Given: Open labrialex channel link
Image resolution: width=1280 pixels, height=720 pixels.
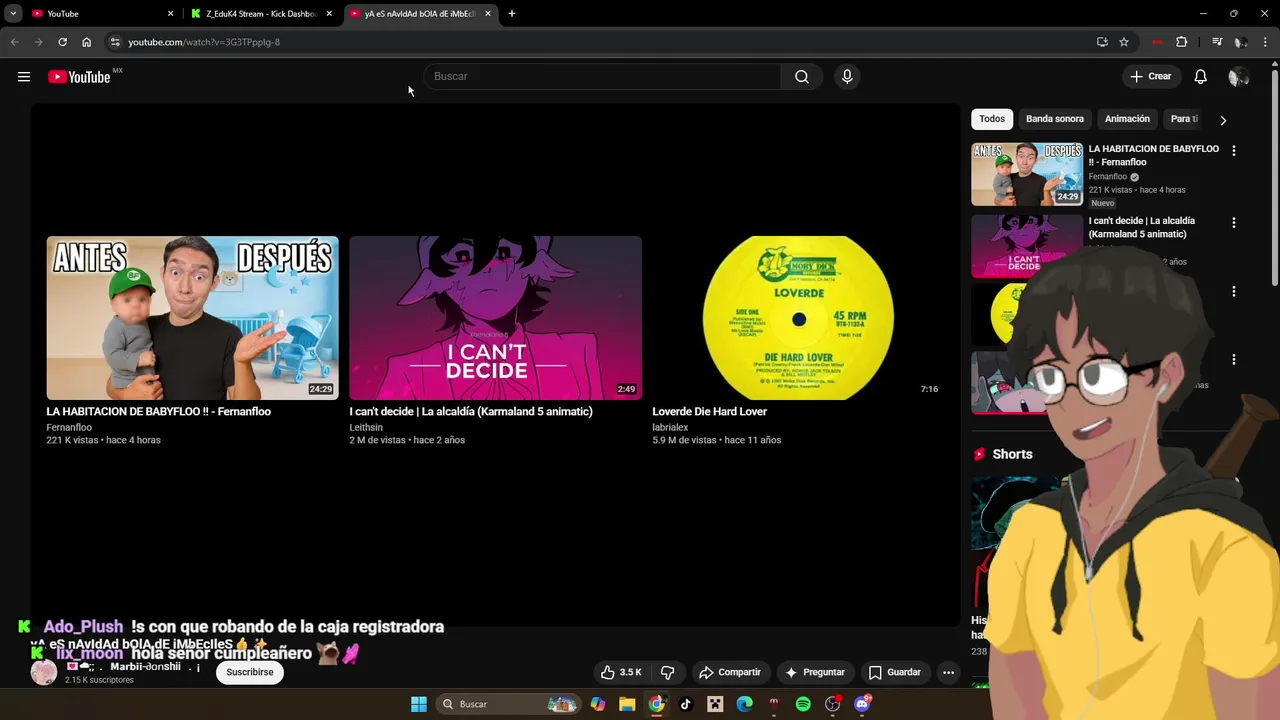Looking at the screenshot, I should (x=671, y=428).
